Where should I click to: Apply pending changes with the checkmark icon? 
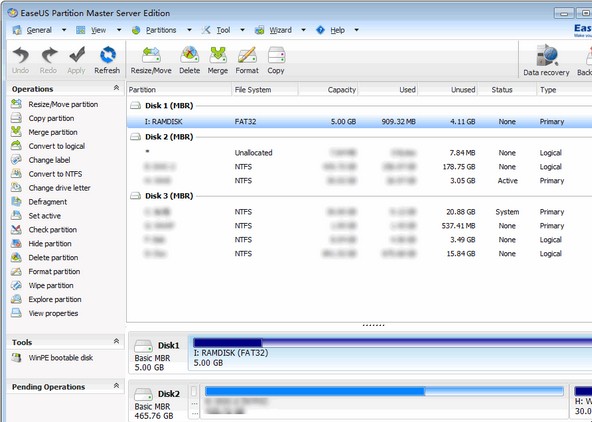coord(77,55)
